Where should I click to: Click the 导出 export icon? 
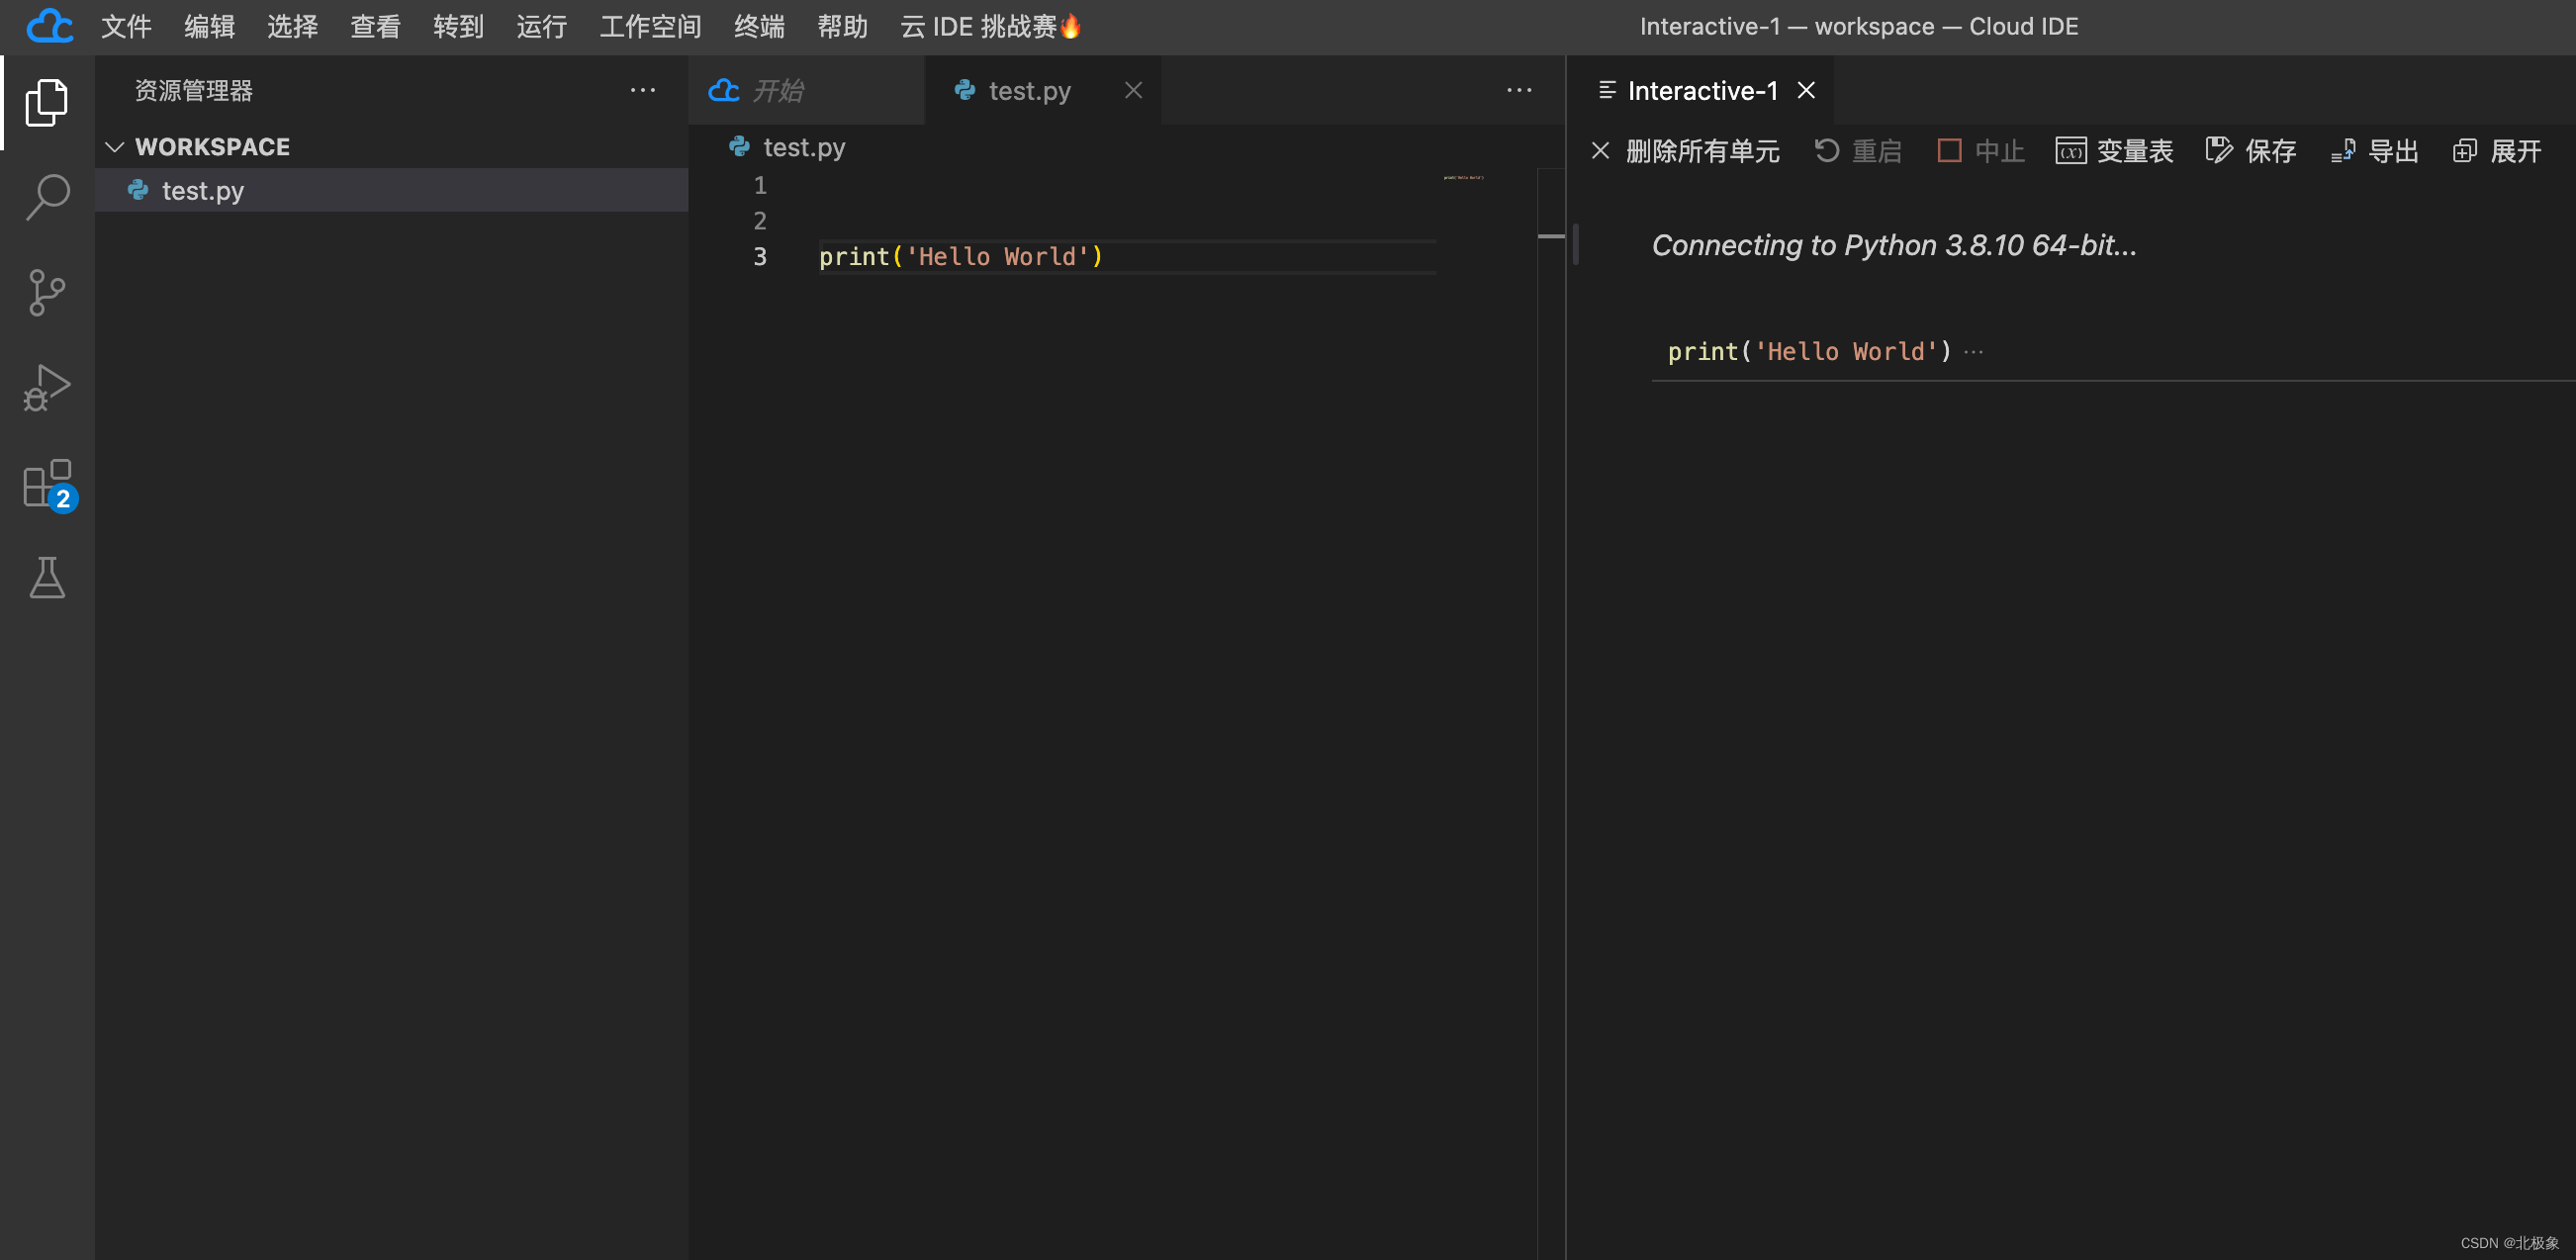[x=2343, y=151]
